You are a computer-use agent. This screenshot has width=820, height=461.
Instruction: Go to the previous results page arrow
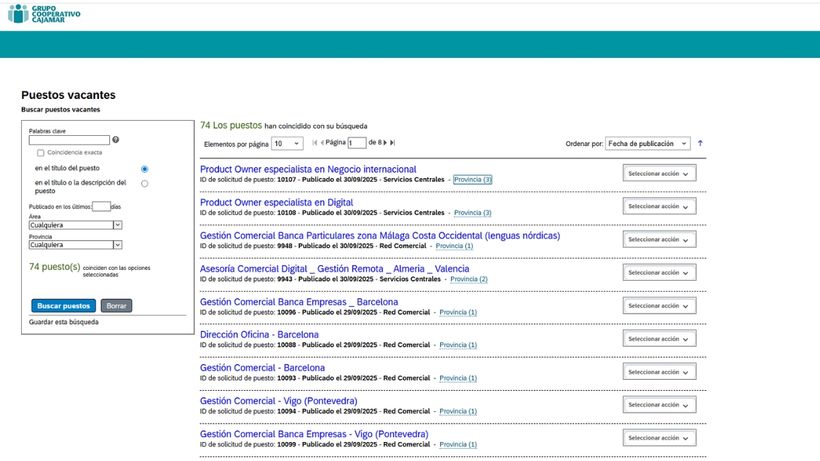(x=324, y=144)
